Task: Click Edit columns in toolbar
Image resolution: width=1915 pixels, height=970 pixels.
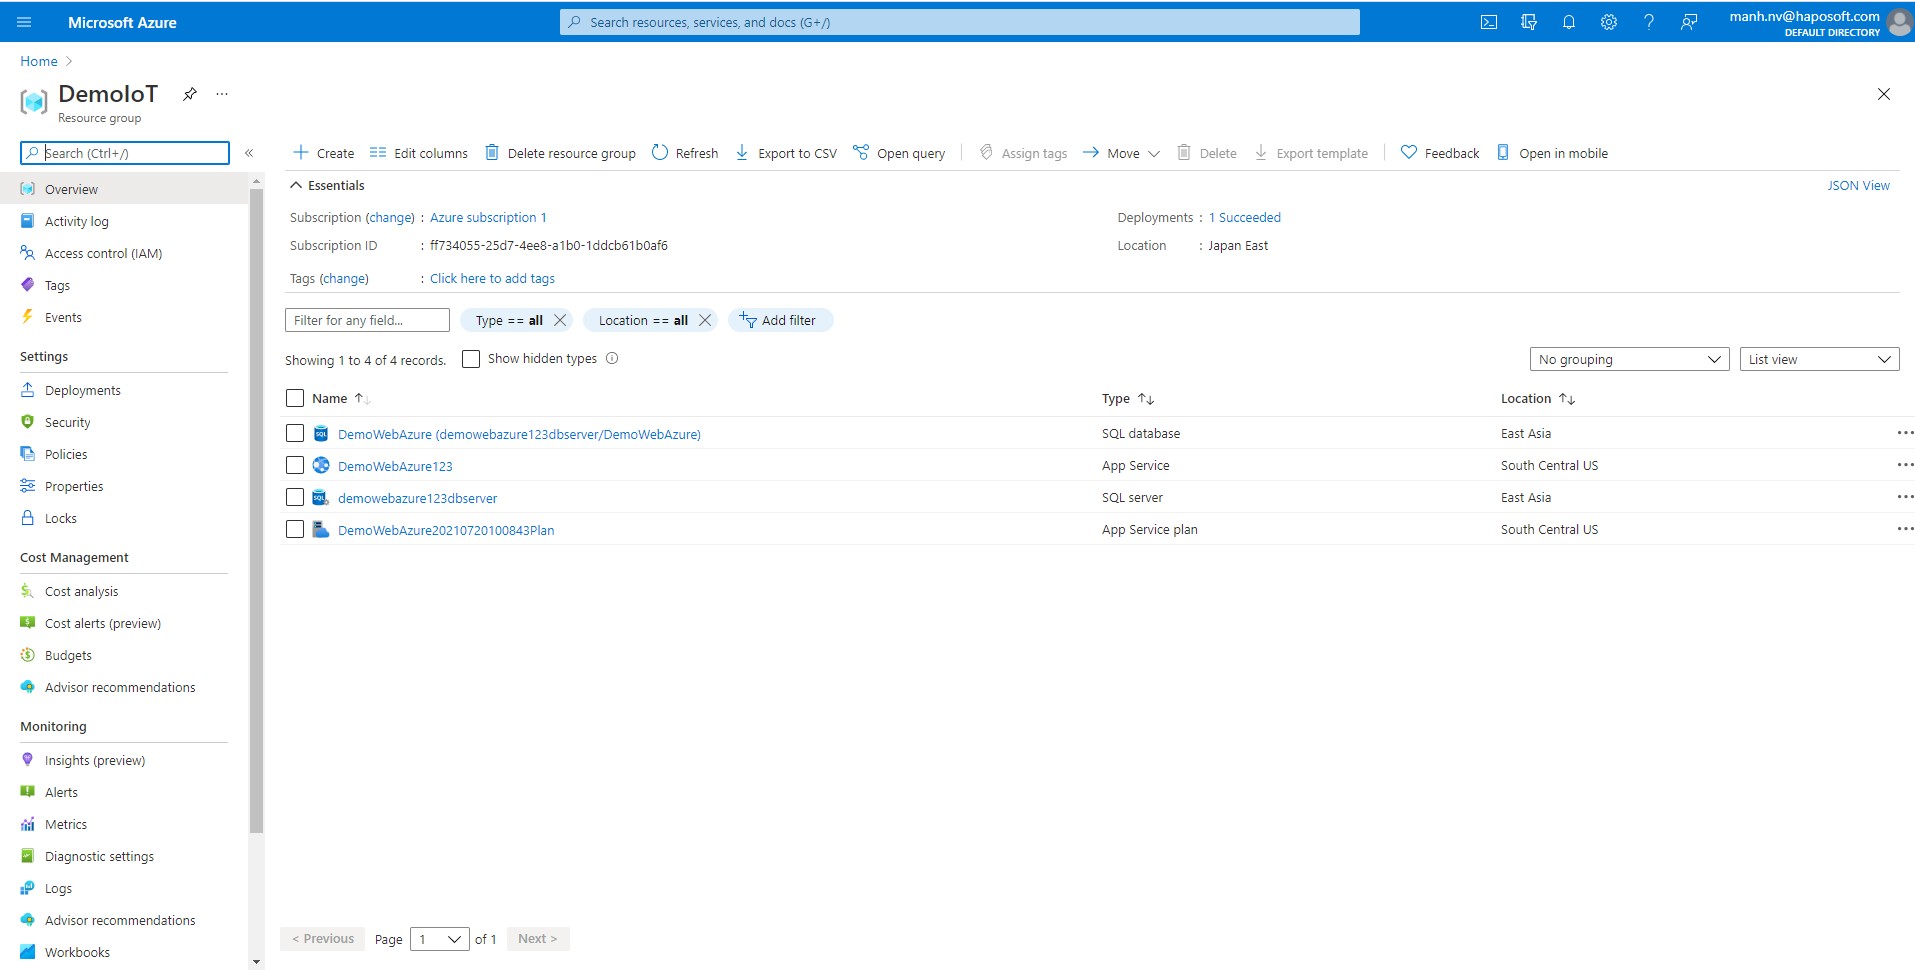Action: pos(419,153)
